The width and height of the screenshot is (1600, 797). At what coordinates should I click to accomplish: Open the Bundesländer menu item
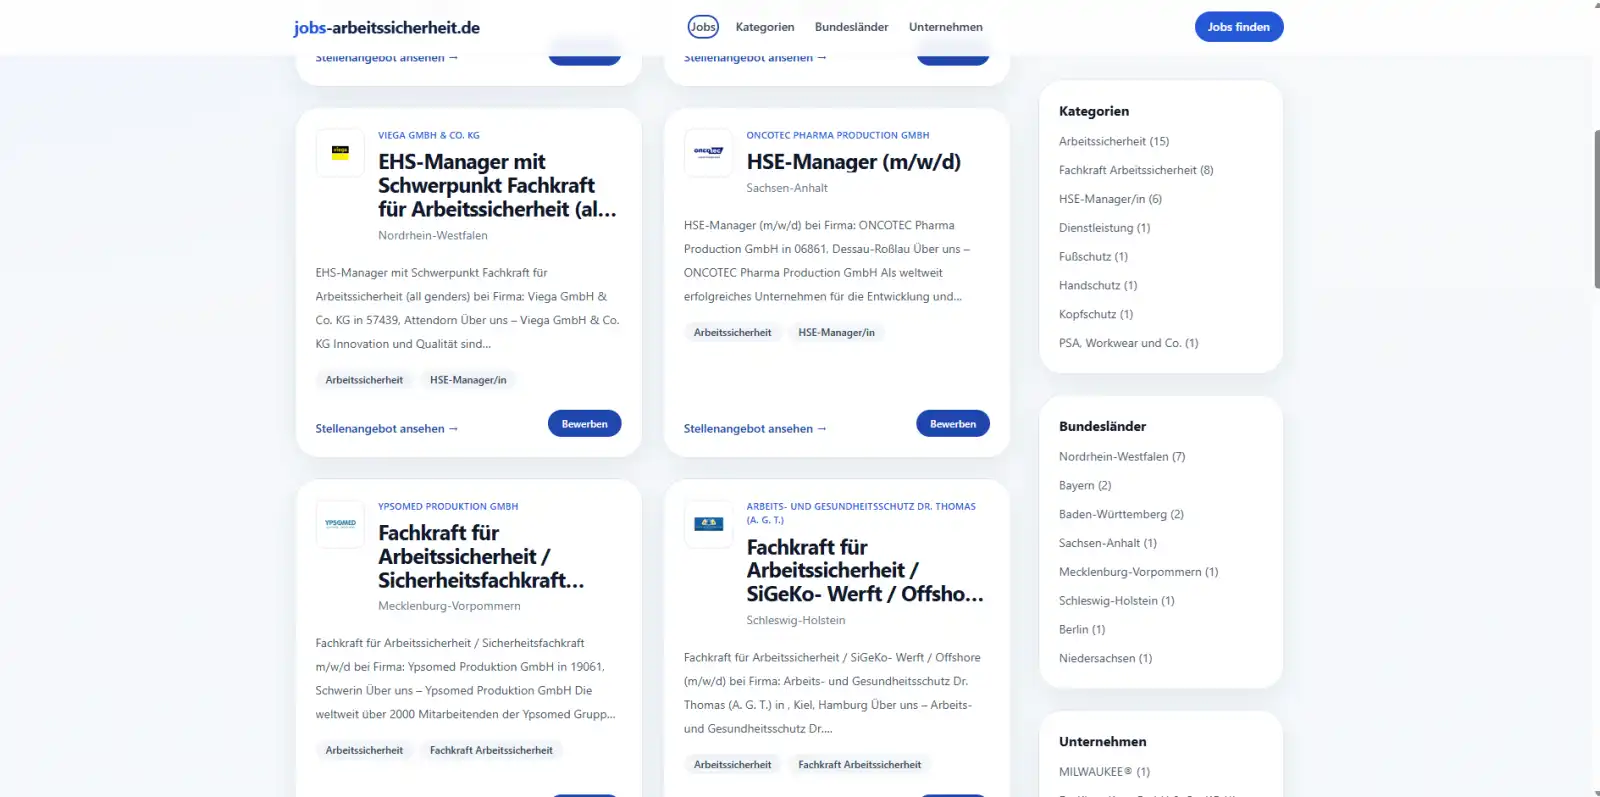(x=851, y=27)
